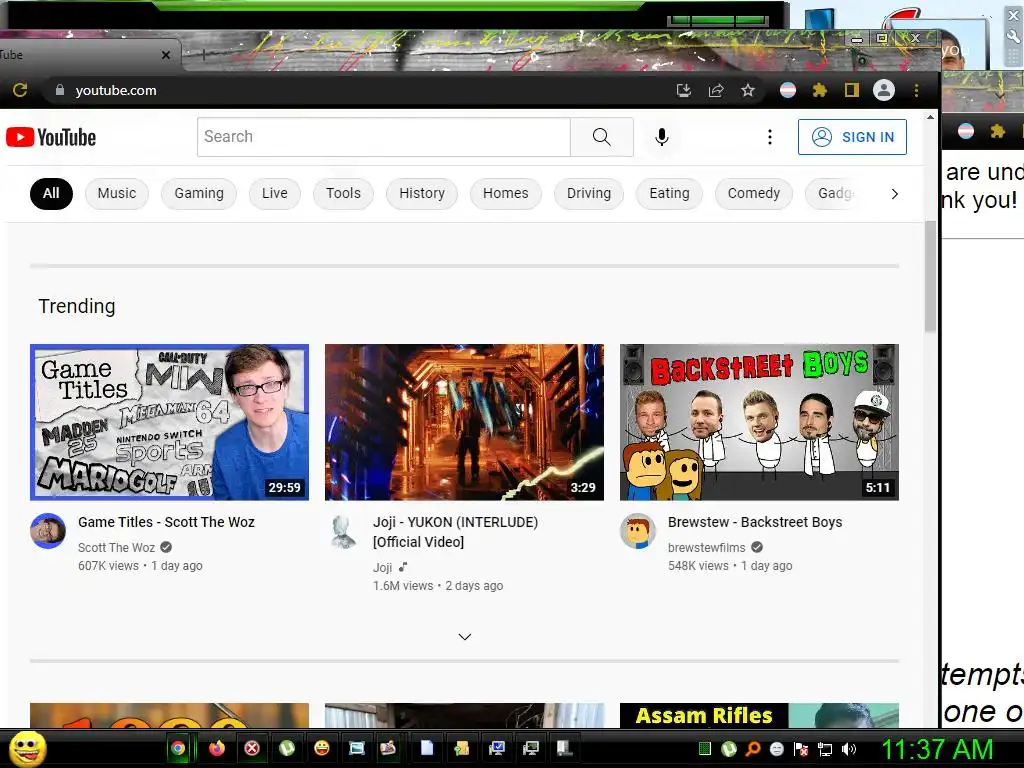Select the Tools category chip
The image size is (1024, 768).
tap(344, 193)
